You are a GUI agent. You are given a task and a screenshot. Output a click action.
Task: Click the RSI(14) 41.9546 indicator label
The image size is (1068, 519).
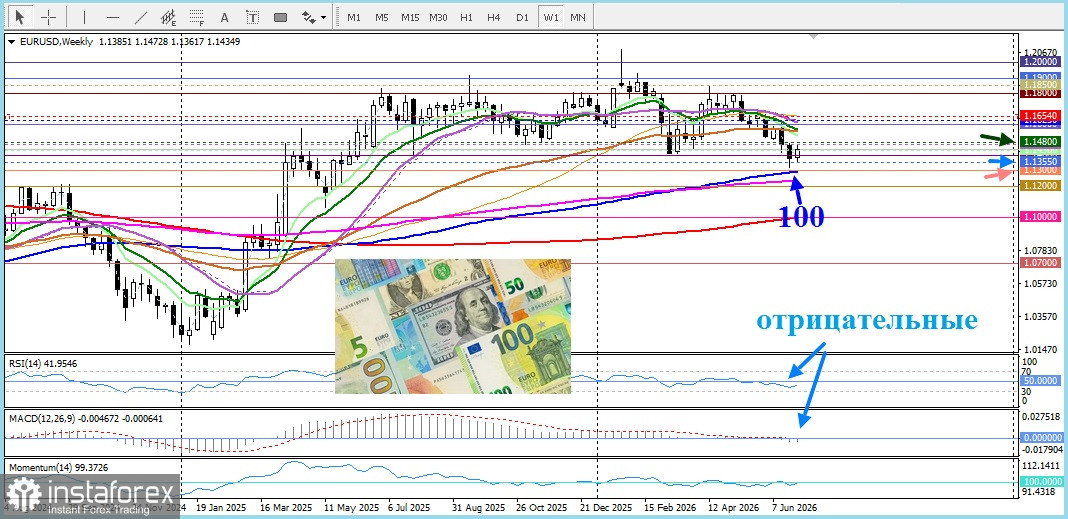point(43,364)
